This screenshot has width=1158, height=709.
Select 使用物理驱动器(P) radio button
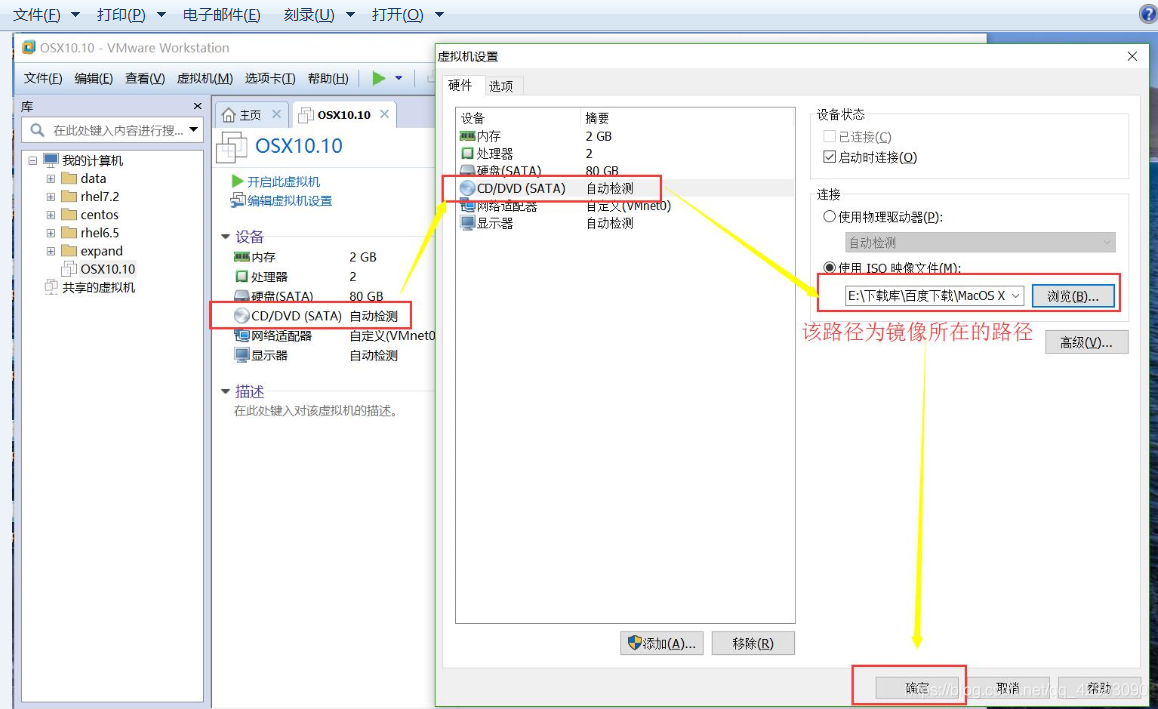[829, 216]
